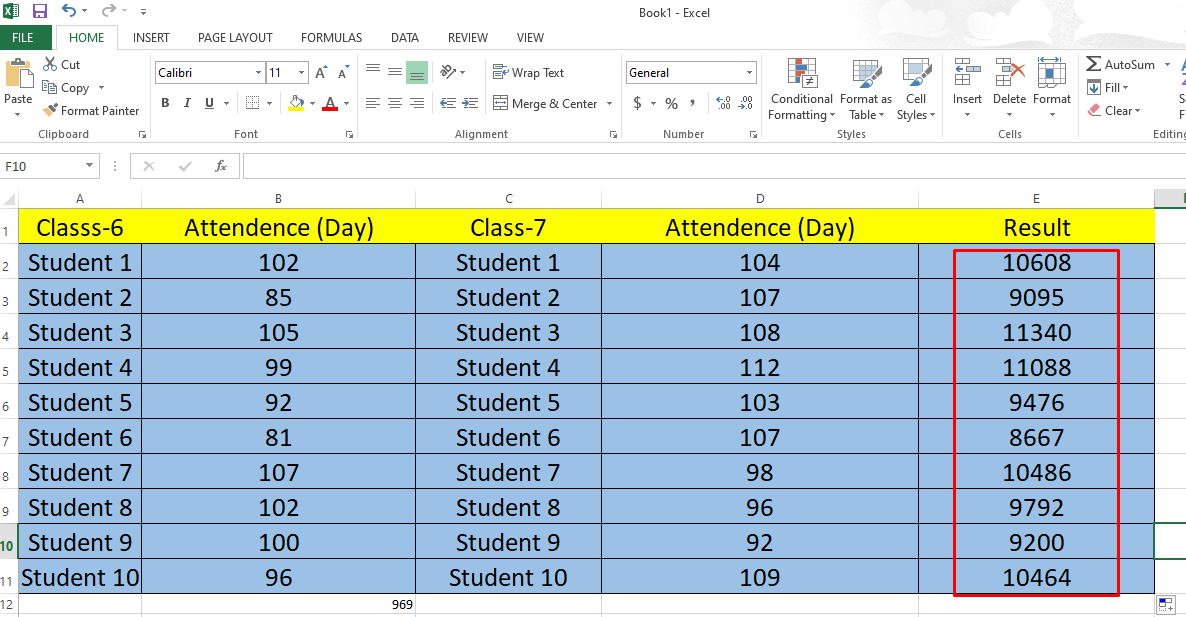Toggle Wrap Text for the cell
Viewport: 1186px width, 617px height.
(529, 73)
